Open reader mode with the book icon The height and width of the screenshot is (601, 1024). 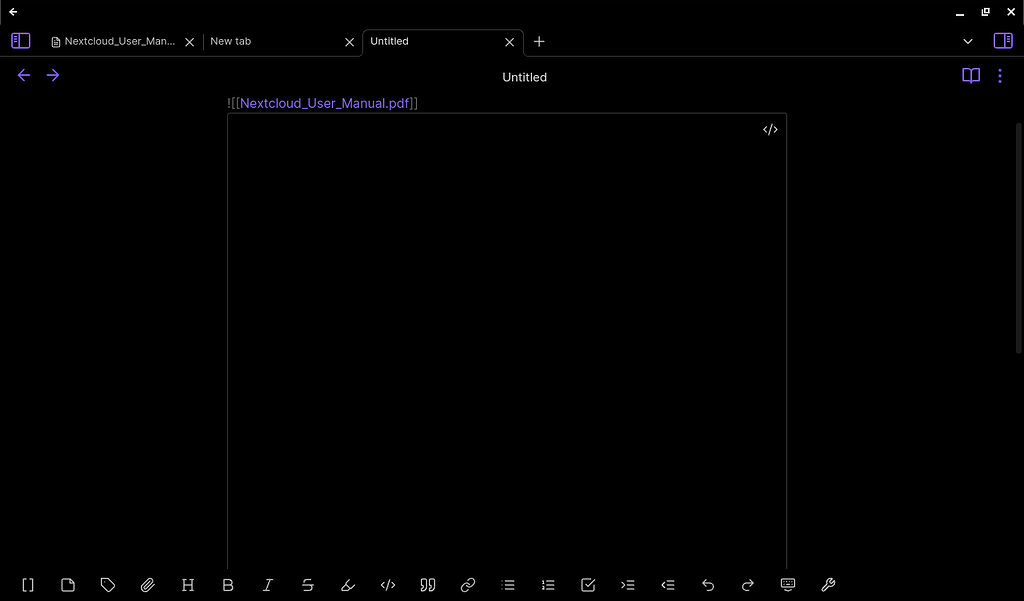coord(970,75)
